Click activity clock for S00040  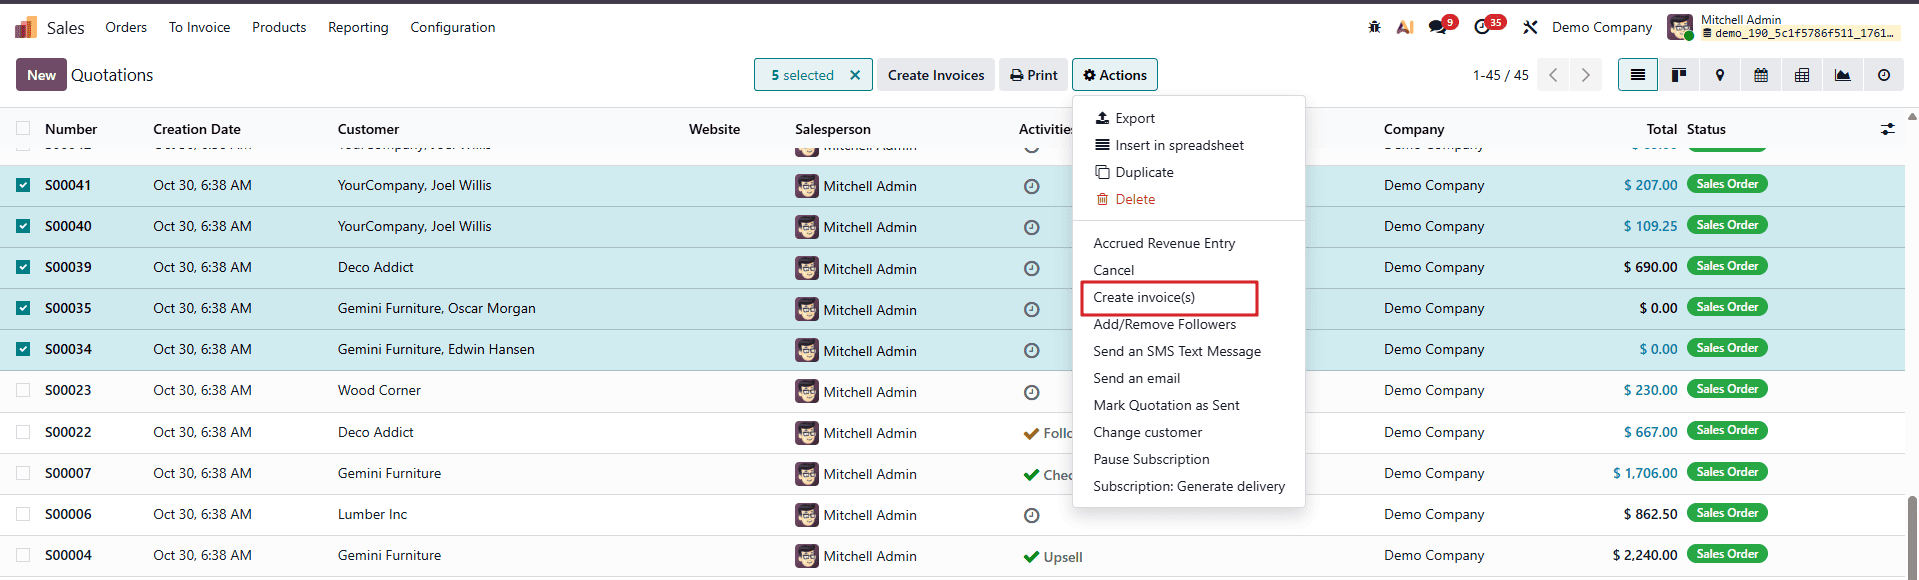coord(1032,228)
